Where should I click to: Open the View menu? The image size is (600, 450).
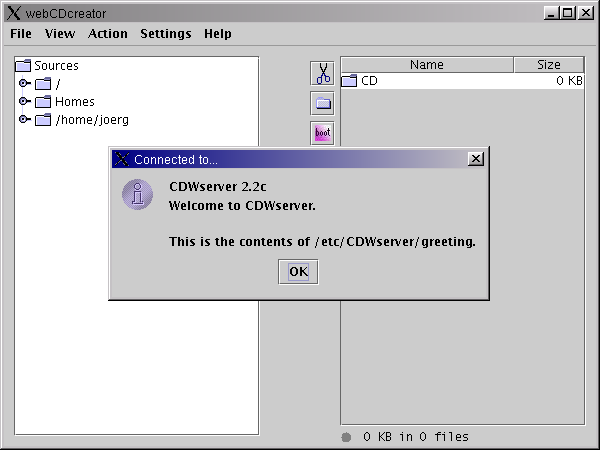(x=60, y=34)
